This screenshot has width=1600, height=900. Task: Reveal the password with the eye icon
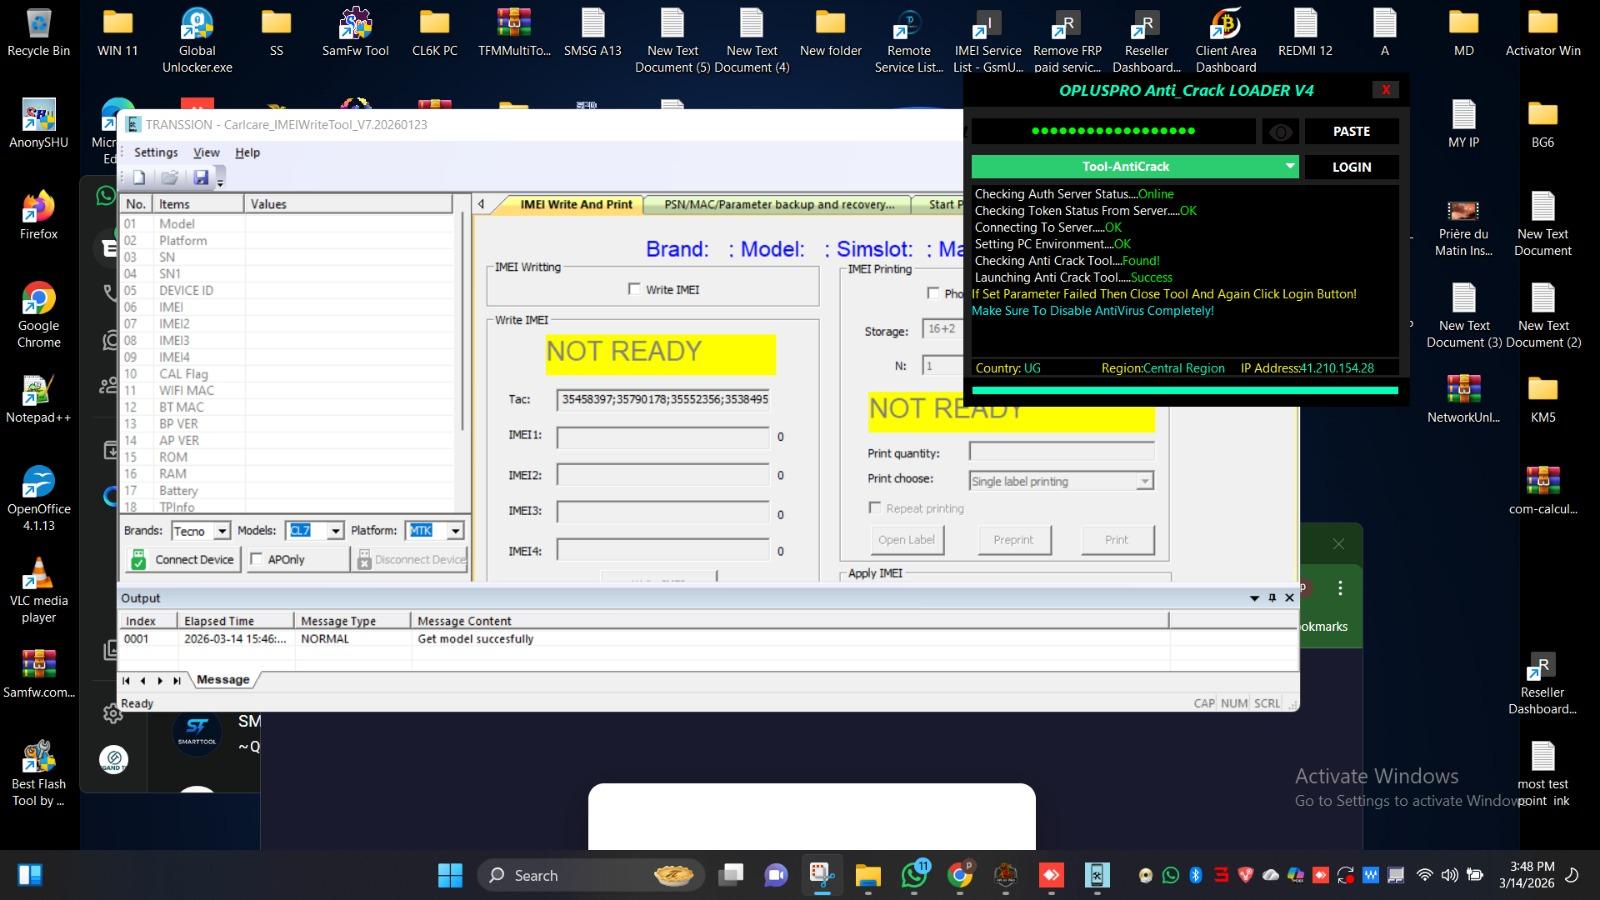(1281, 131)
